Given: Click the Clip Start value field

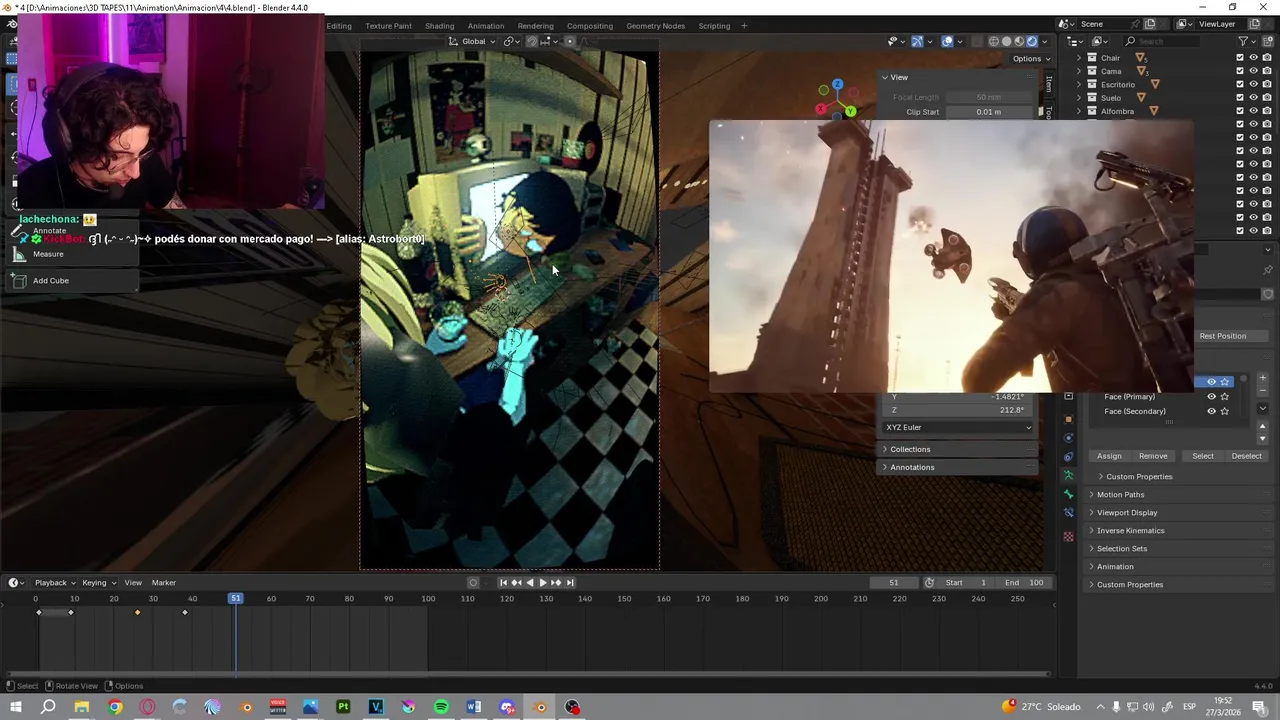Looking at the screenshot, I should [988, 112].
